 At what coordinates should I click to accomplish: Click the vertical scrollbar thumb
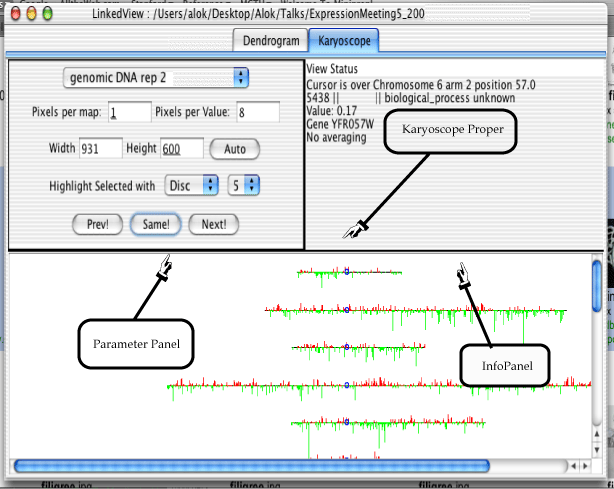[x=597, y=286]
